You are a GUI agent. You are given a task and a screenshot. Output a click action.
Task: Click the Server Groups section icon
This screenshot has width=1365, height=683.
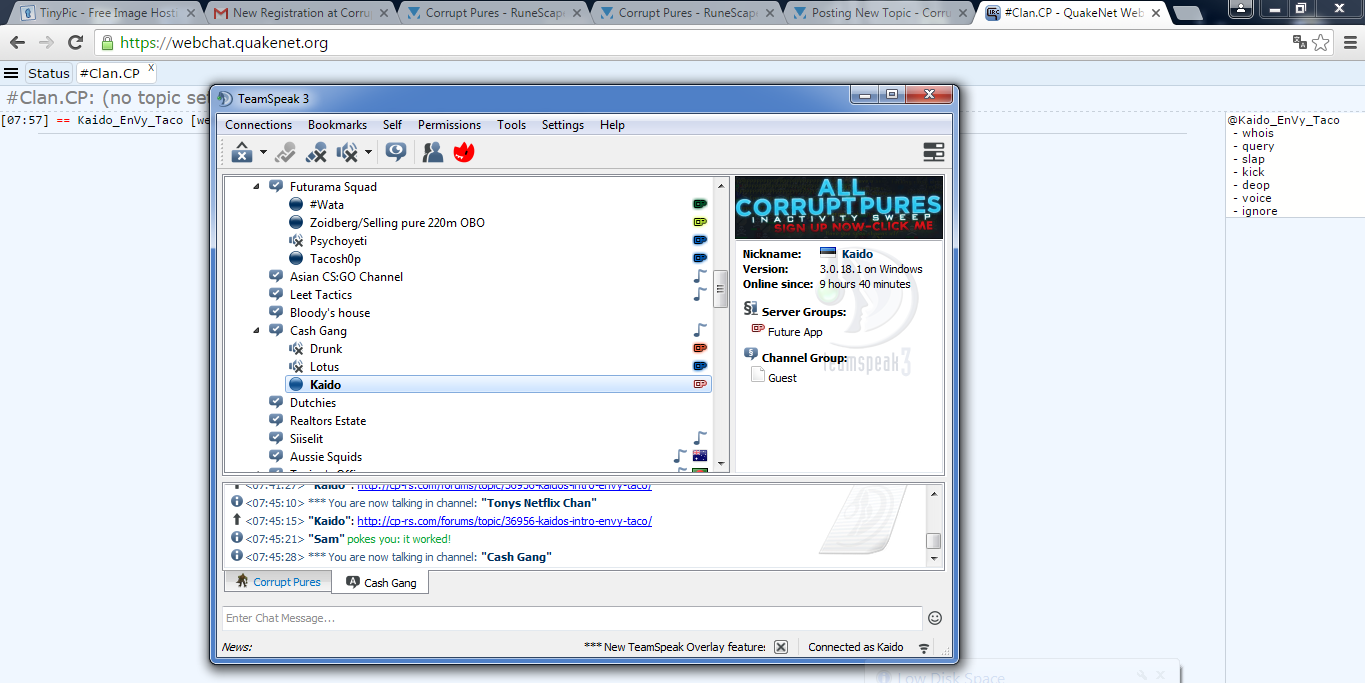[x=751, y=309]
